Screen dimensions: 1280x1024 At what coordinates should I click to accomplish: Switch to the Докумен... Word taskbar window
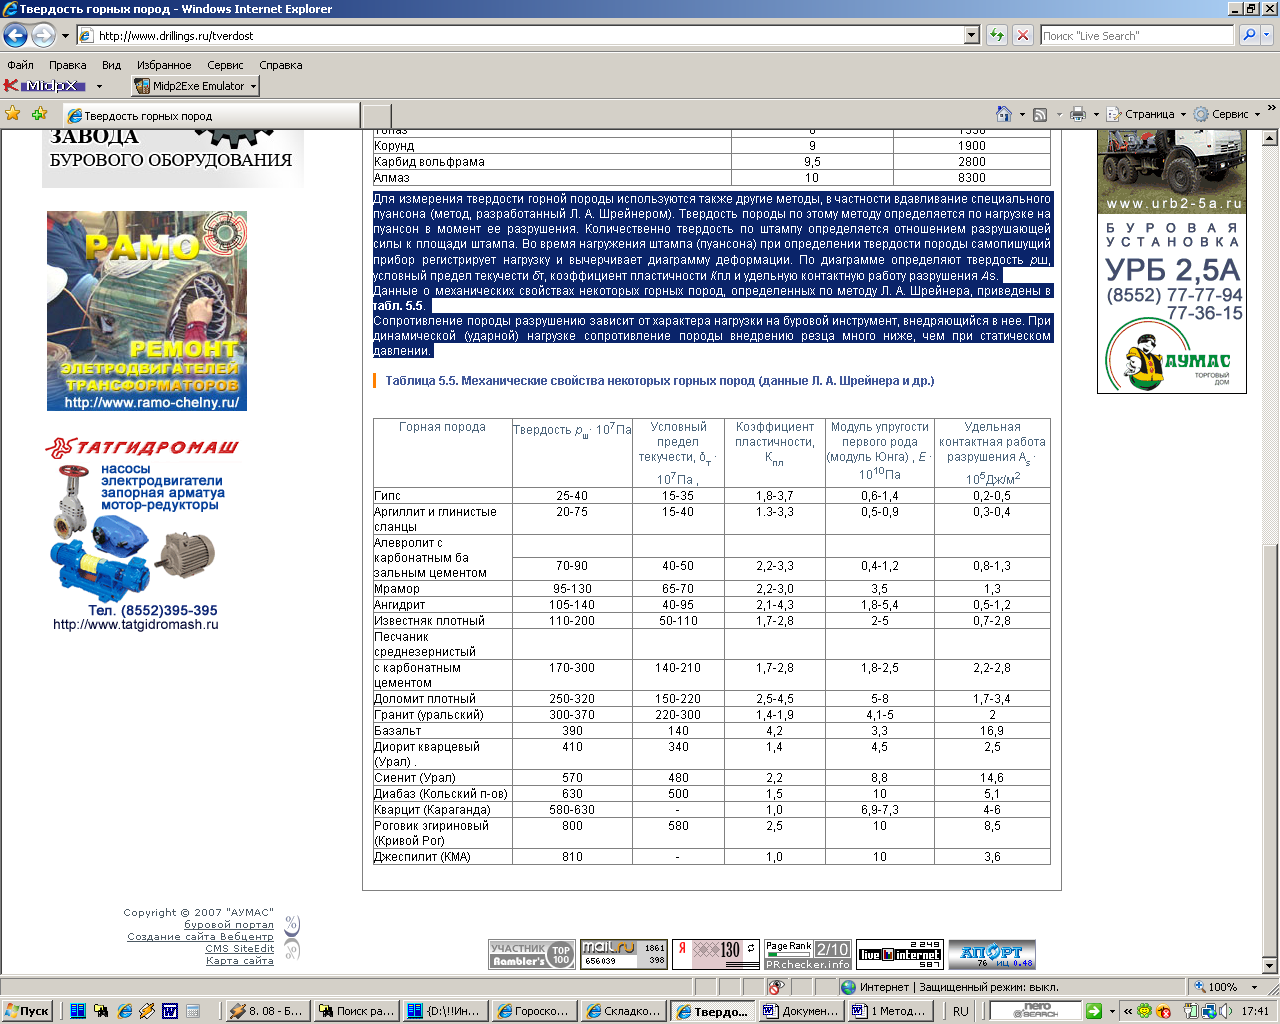800,1011
